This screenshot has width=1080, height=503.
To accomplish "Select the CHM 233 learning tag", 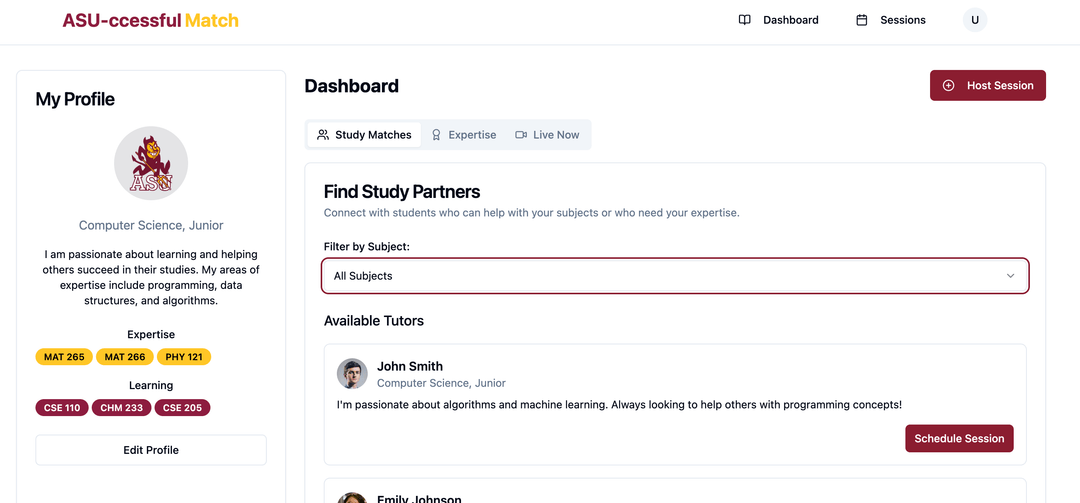I will [122, 408].
